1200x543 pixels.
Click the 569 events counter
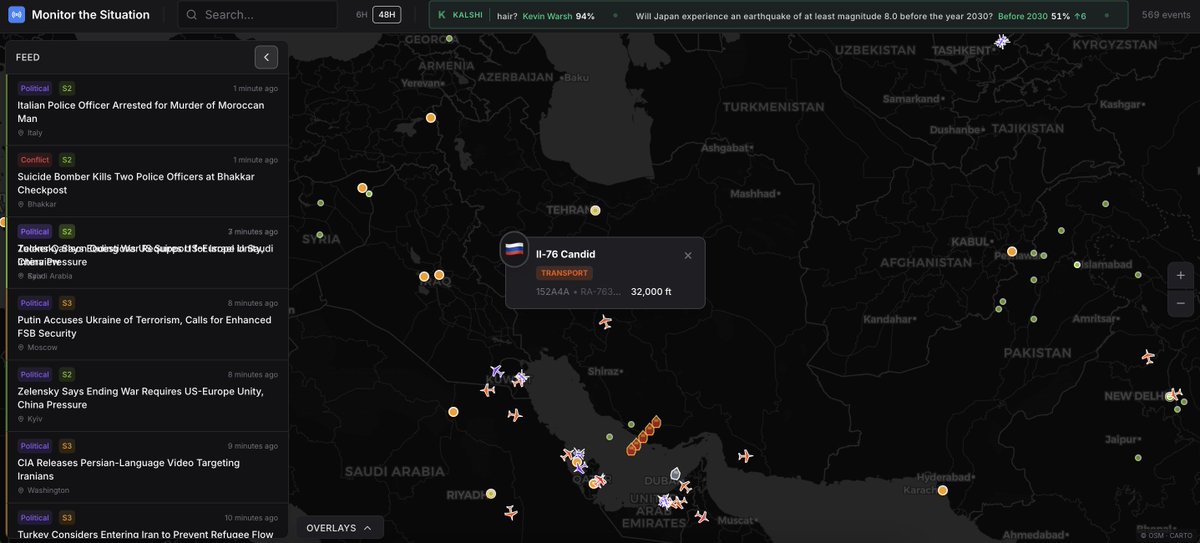pyautogui.click(x=1165, y=15)
